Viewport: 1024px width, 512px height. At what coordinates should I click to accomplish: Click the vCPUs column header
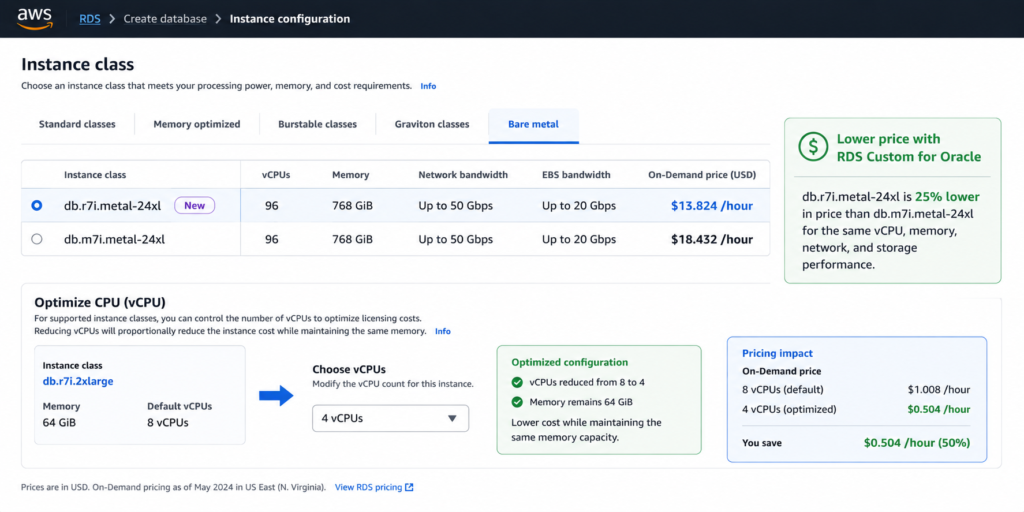coord(276,175)
